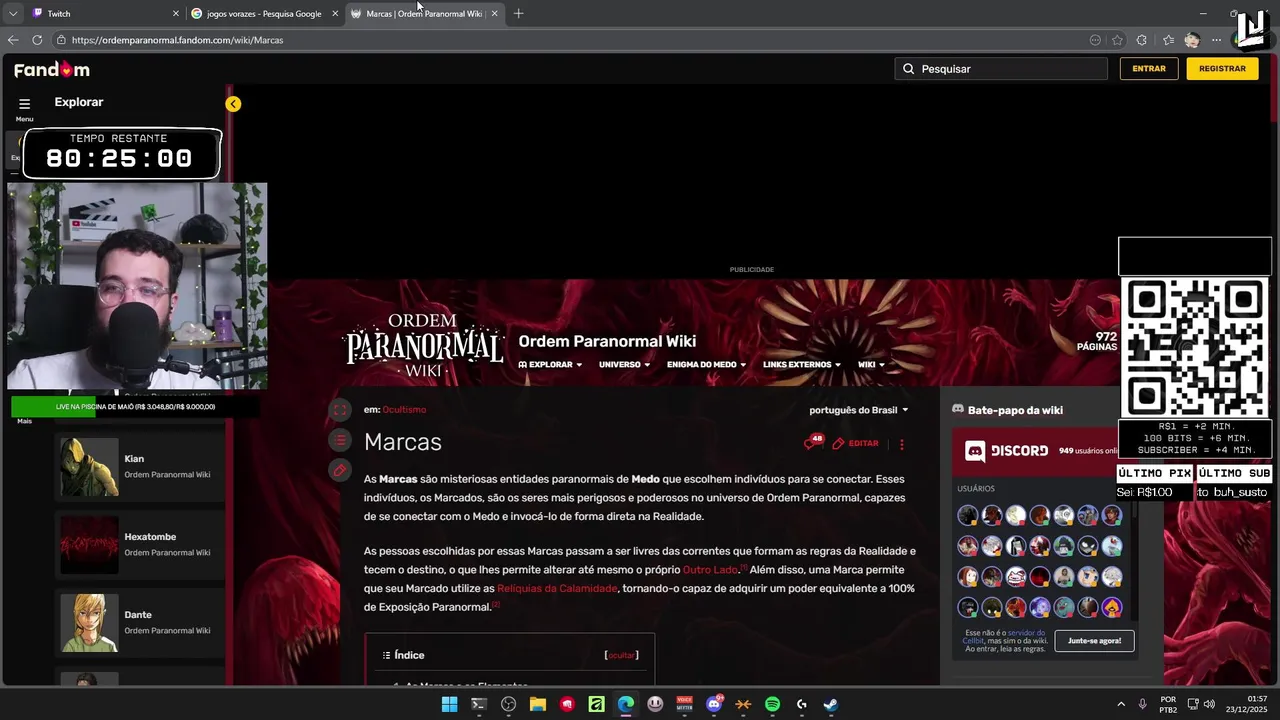
Task: Open the favorites list icon
Action: (x=1168, y=40)
